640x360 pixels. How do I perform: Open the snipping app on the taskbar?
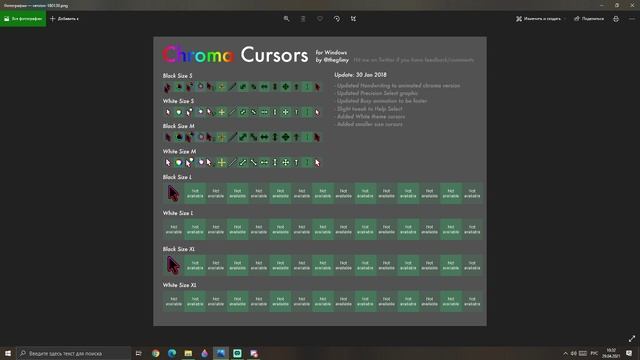tap(254, 353)
